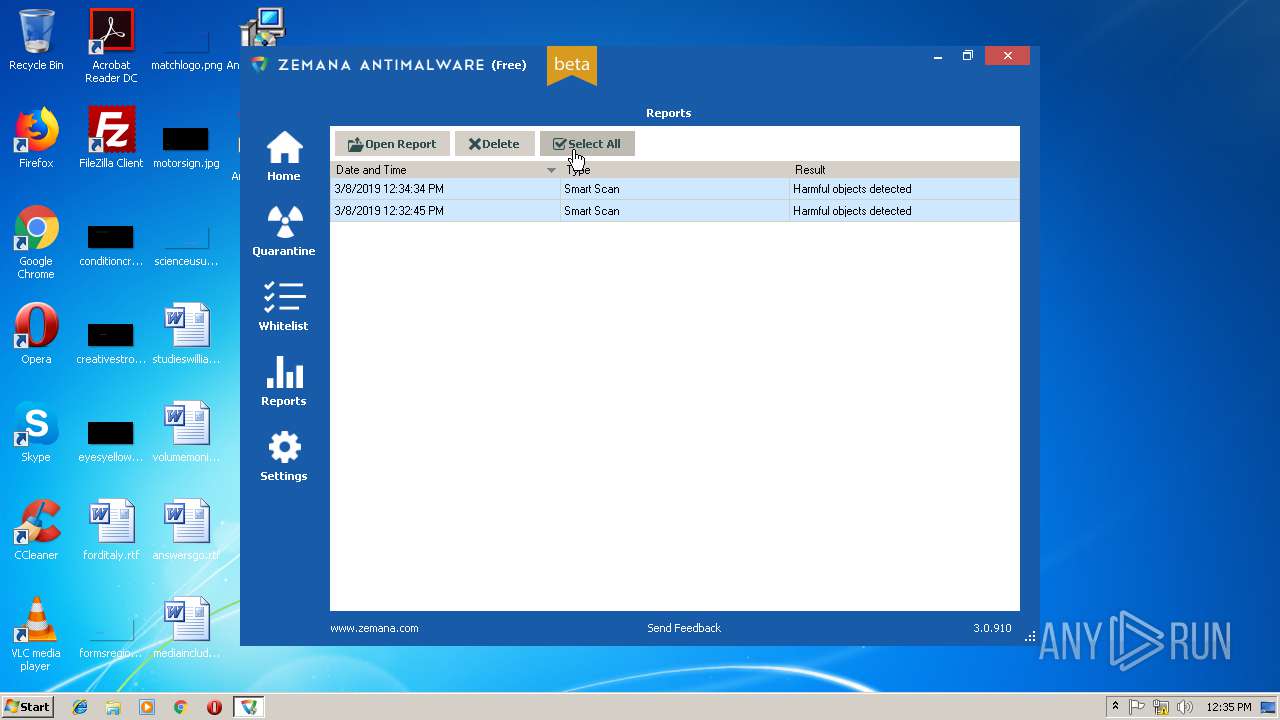The height and width of the screenshot is (720, 1280).
Task: Open Chrome from the taskbar
Action: (x=180, y=707)
